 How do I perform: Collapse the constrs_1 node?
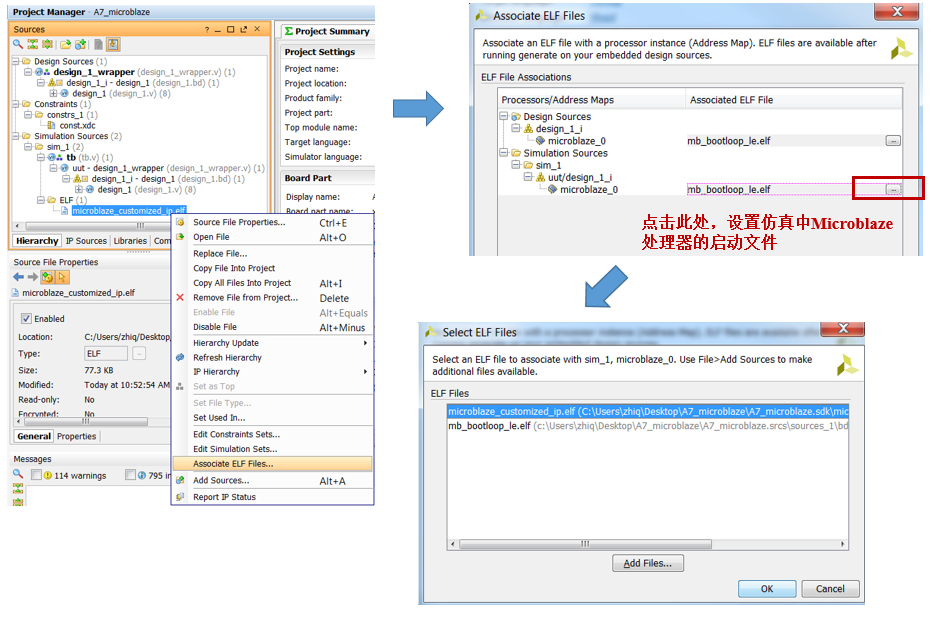tap(28, 115)
